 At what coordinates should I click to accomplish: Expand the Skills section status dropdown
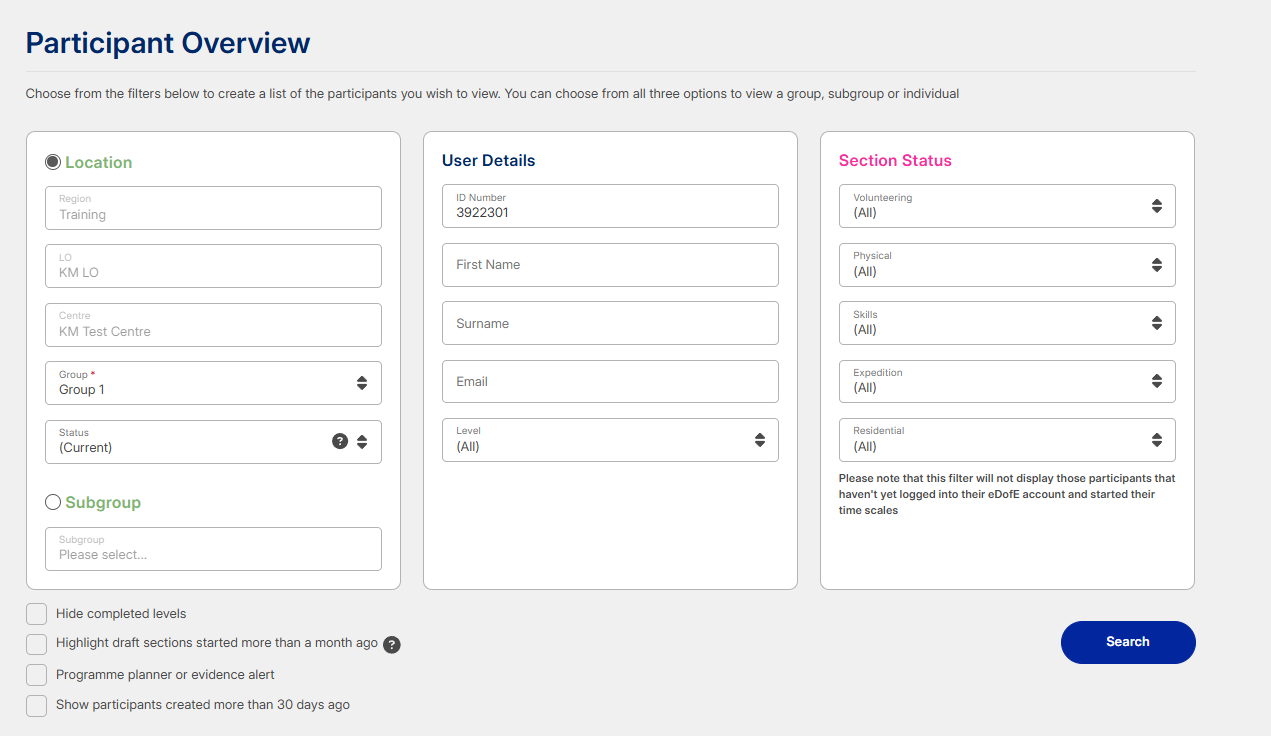[1006, 323]
